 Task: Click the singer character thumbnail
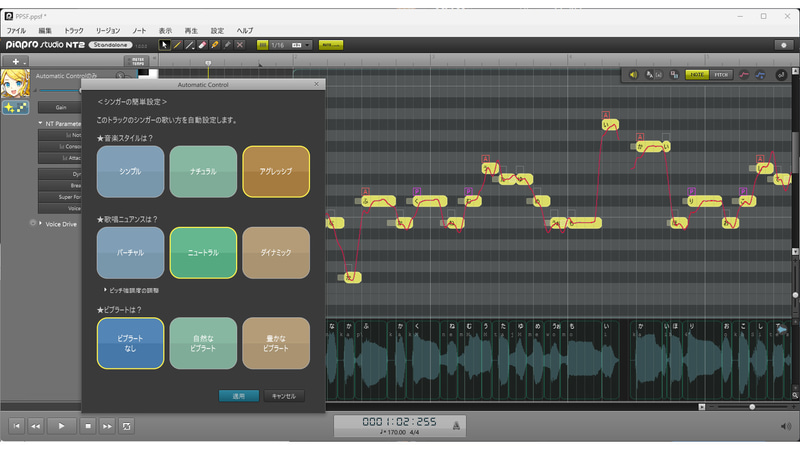coord(15,83)
